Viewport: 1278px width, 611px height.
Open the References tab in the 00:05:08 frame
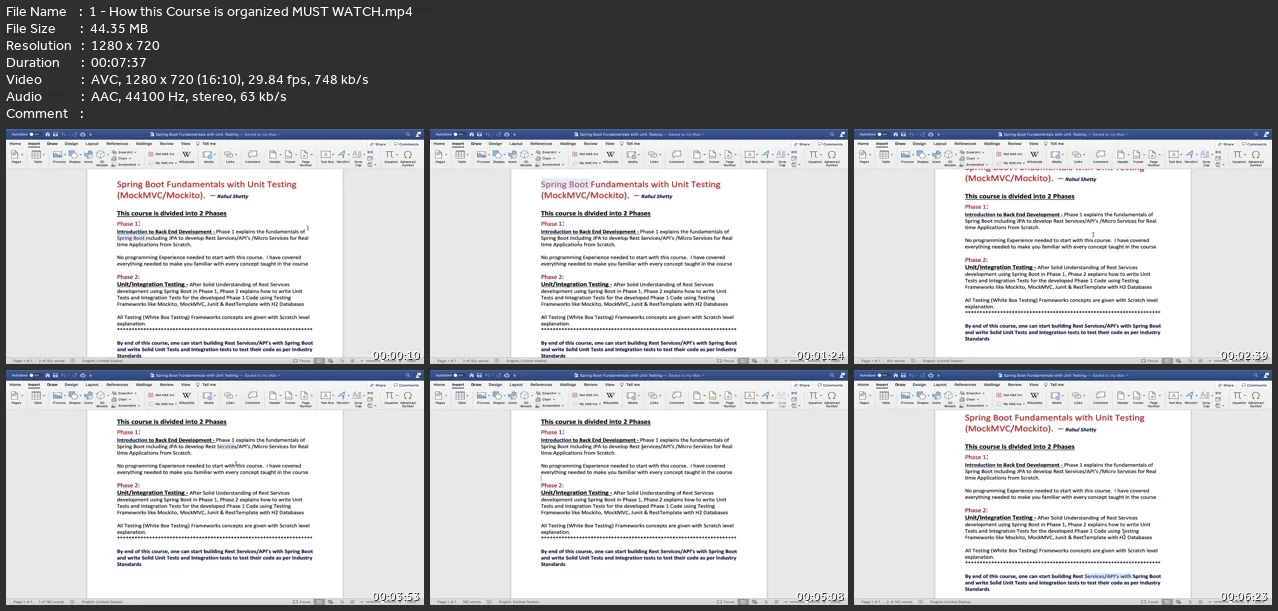pyautogui.click(x=540, y=385)
